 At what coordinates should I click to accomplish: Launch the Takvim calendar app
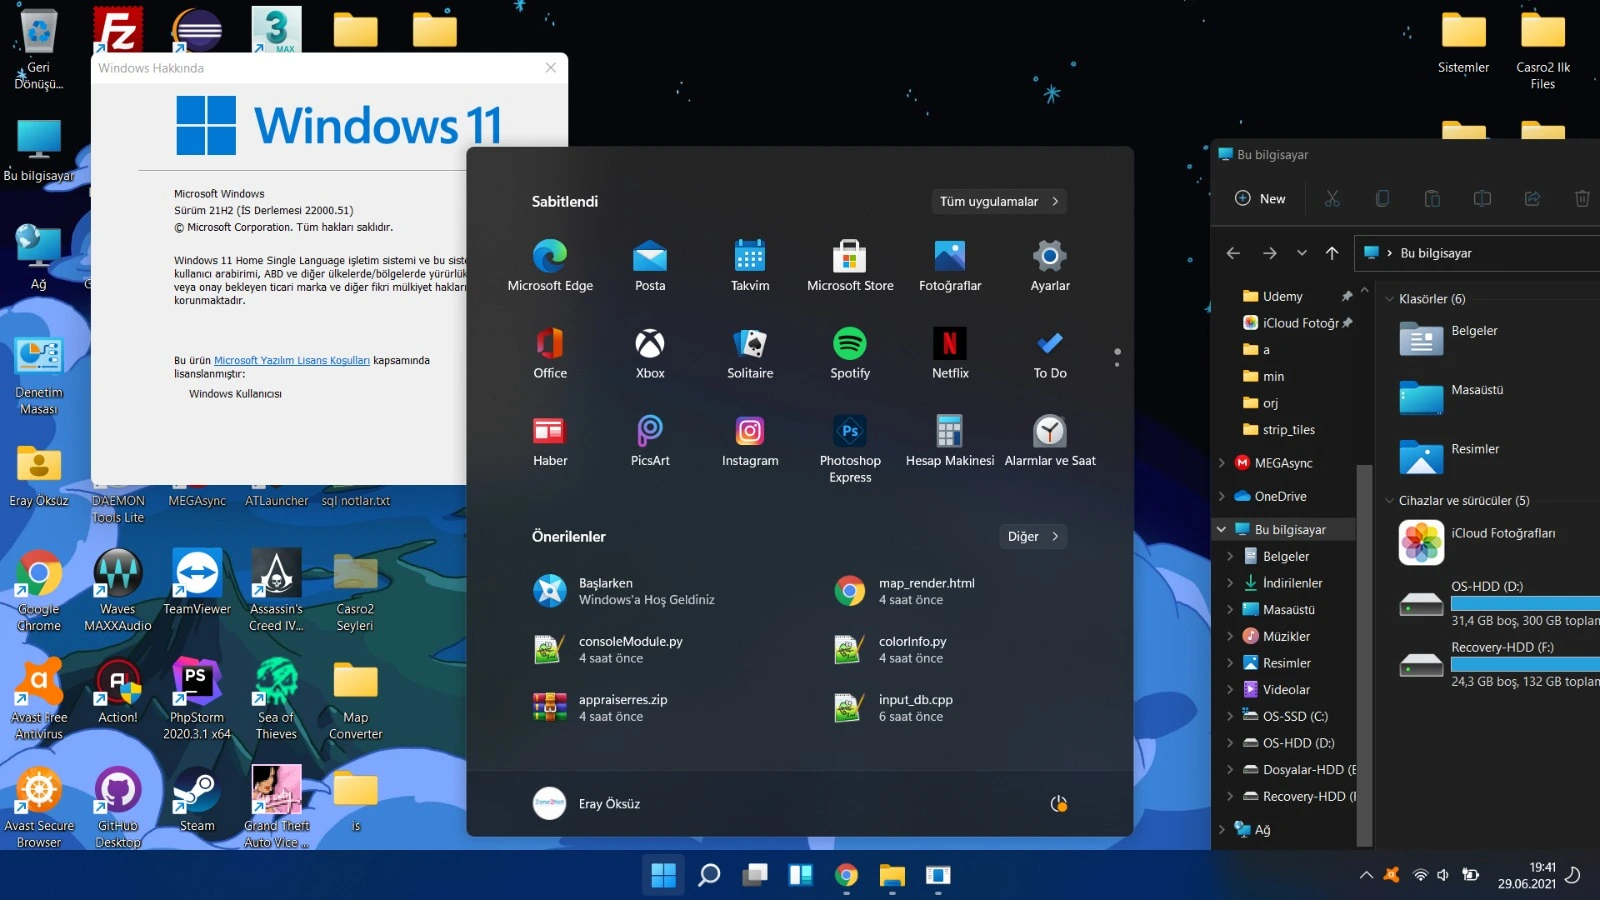point(750,266)
